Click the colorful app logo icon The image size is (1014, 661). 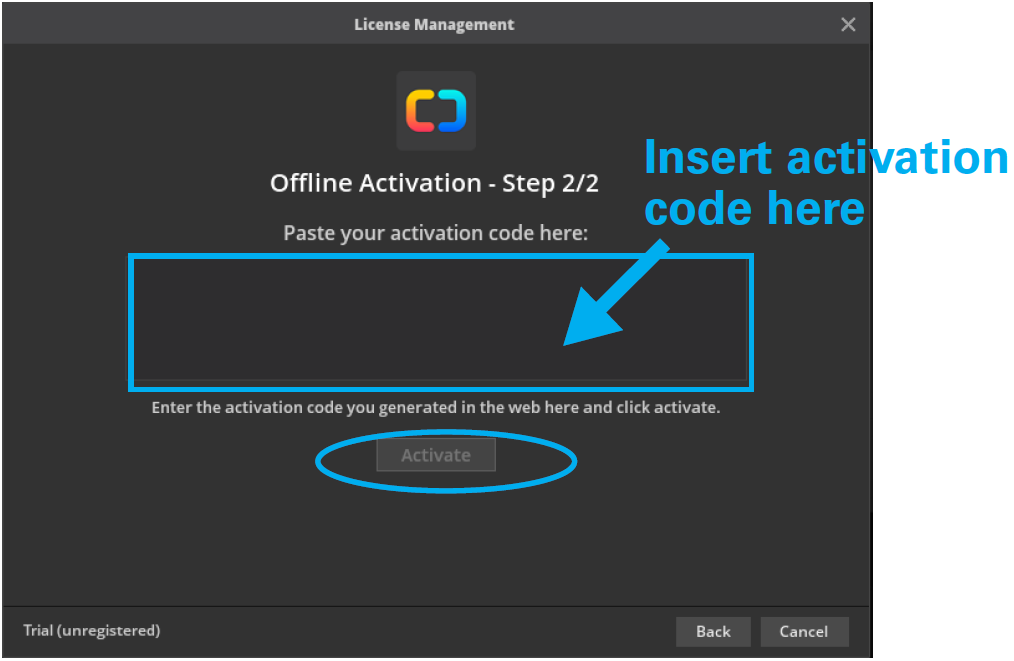436,111
